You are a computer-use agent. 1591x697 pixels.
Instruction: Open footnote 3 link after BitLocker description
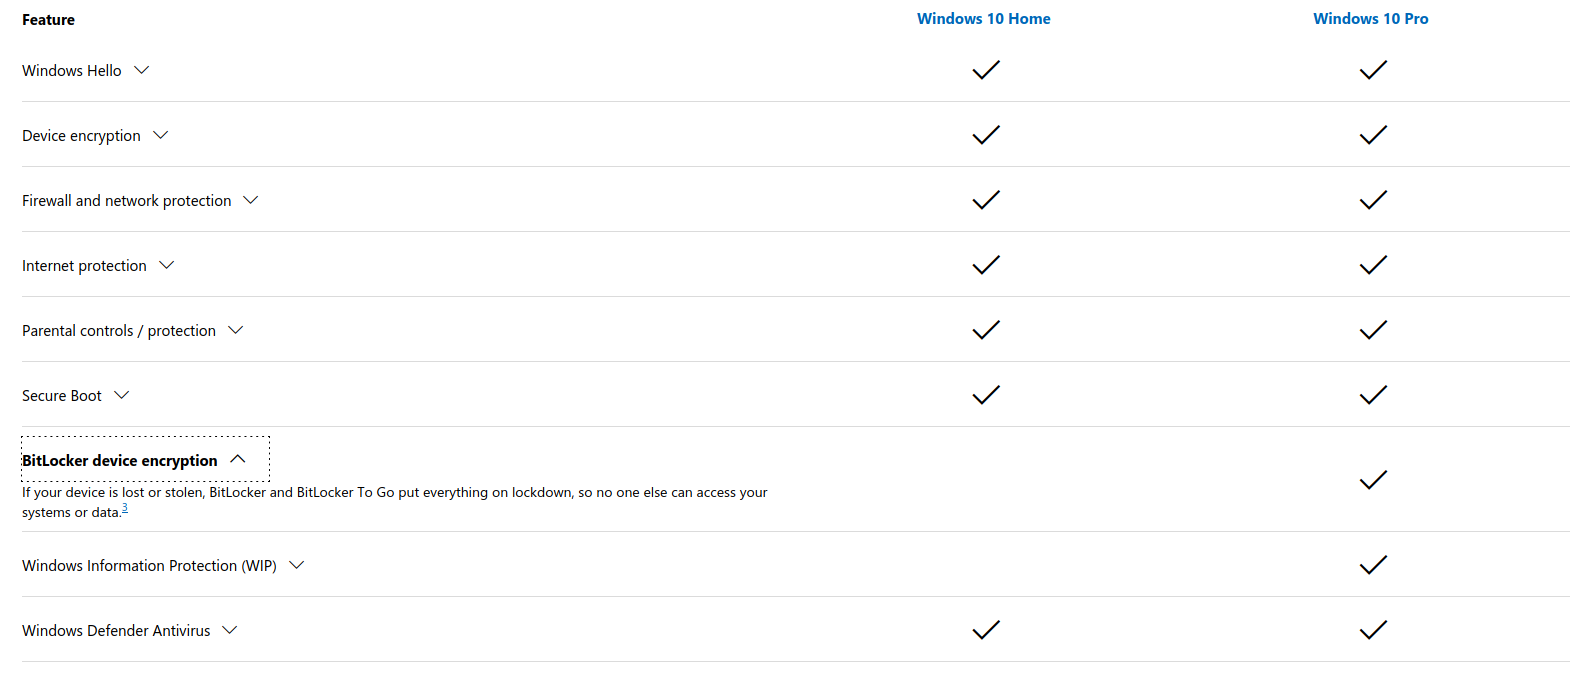click(125, 509)
